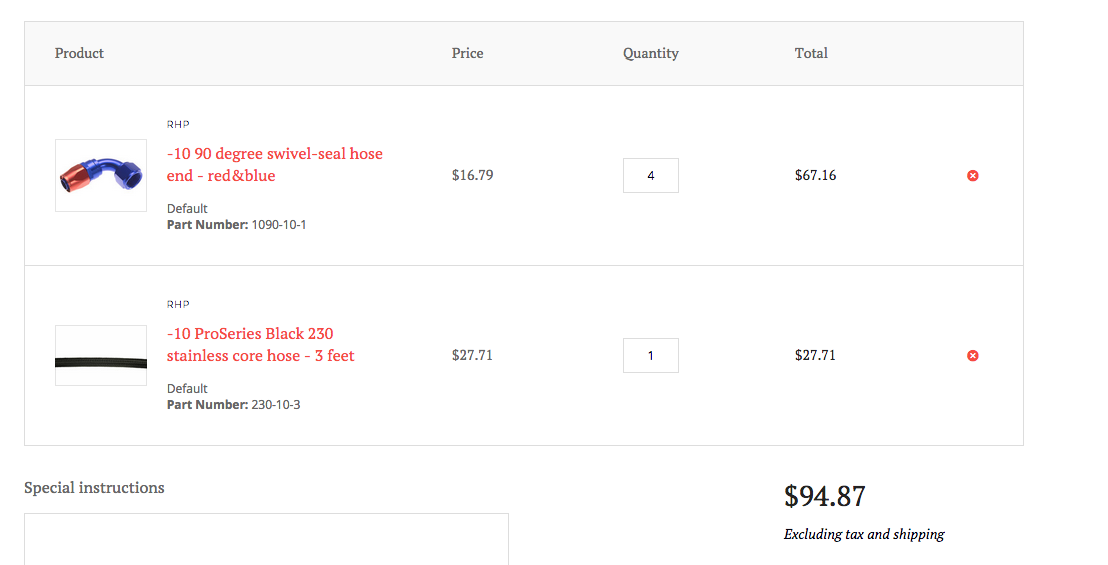Click into the Special instructions text box

click(x=266, y=540)
